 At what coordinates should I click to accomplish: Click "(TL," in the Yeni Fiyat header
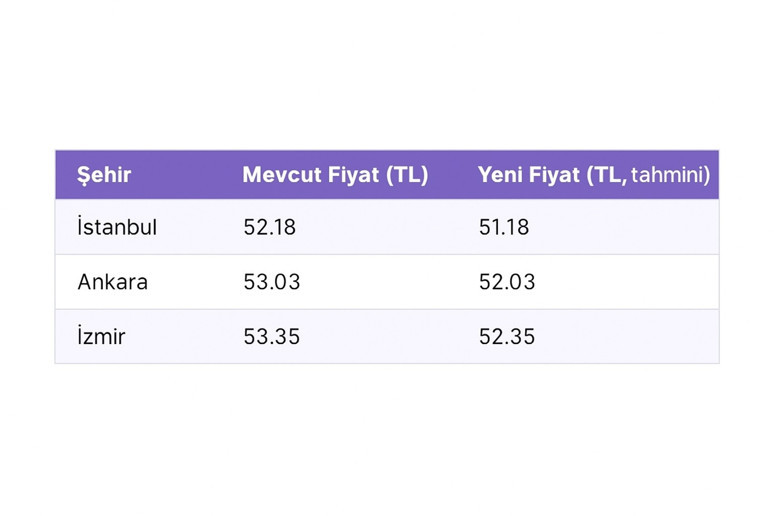pyautogui.click(x=606, y=175)
